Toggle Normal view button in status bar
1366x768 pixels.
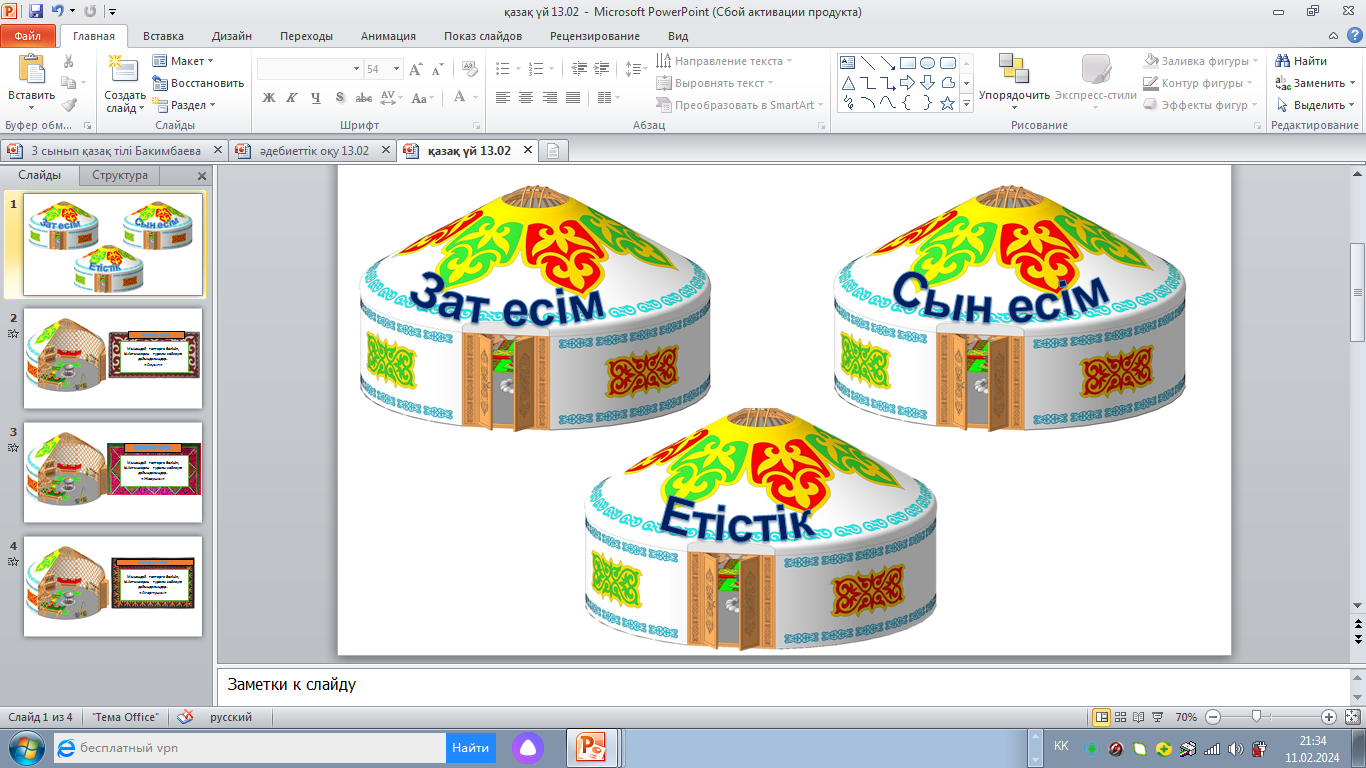click(x=1101, y=717)
